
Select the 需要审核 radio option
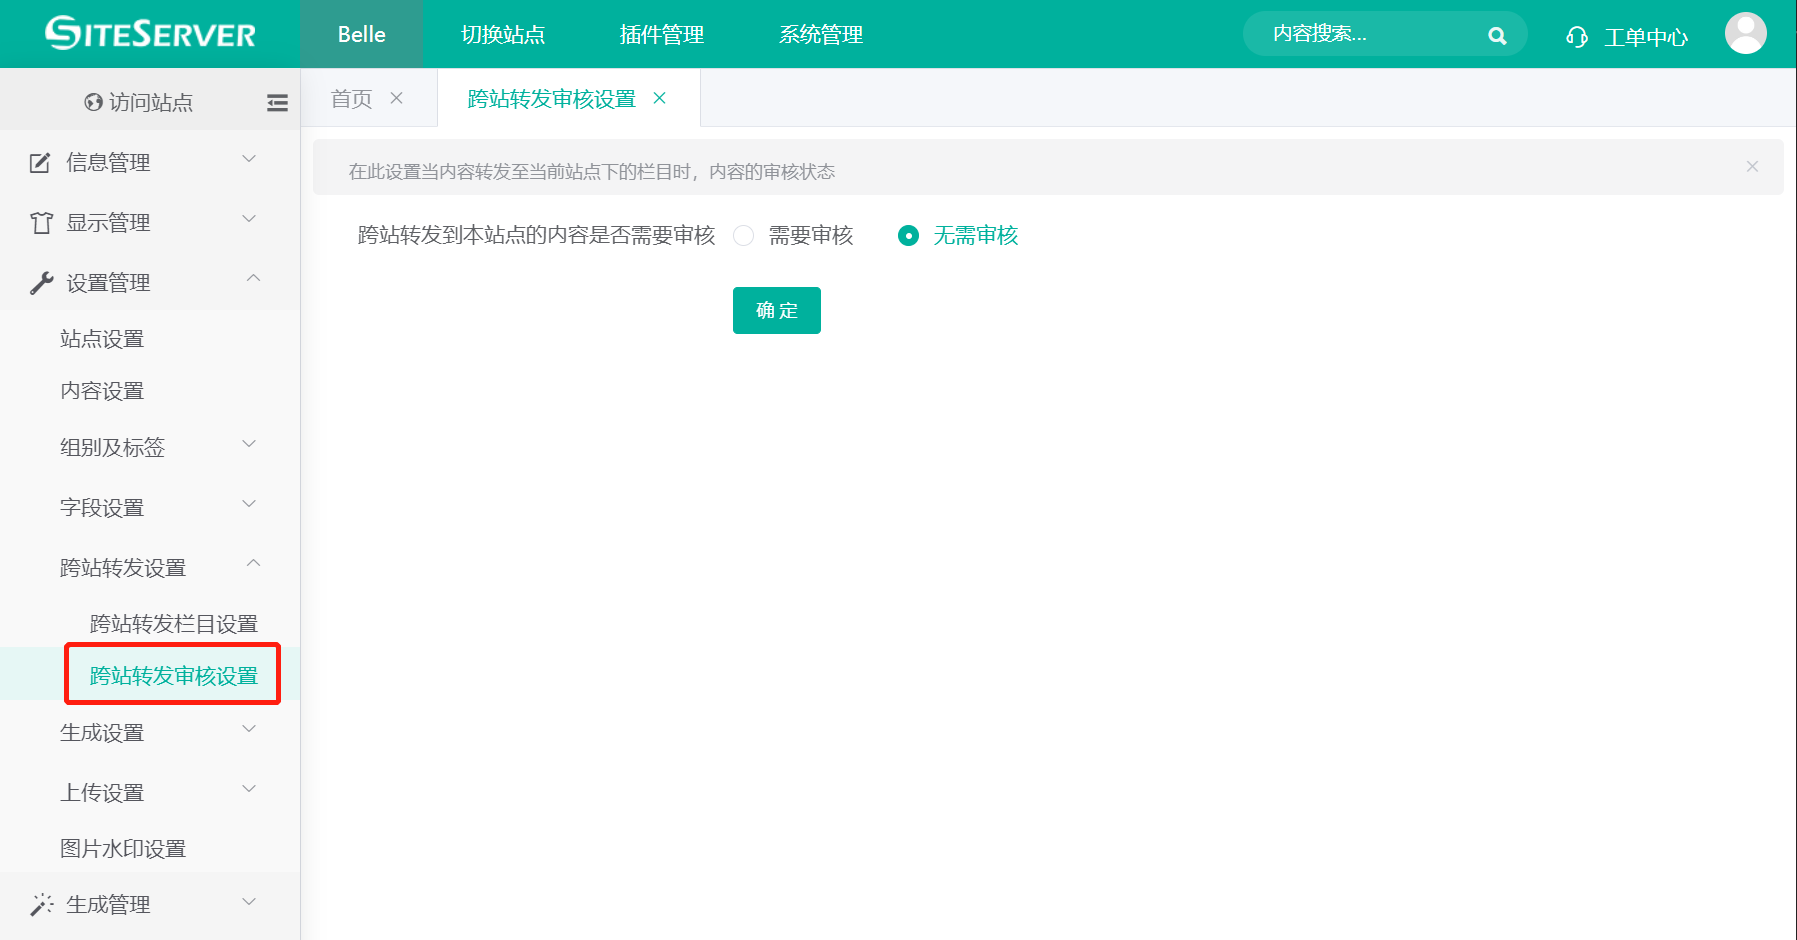(743, 235)
